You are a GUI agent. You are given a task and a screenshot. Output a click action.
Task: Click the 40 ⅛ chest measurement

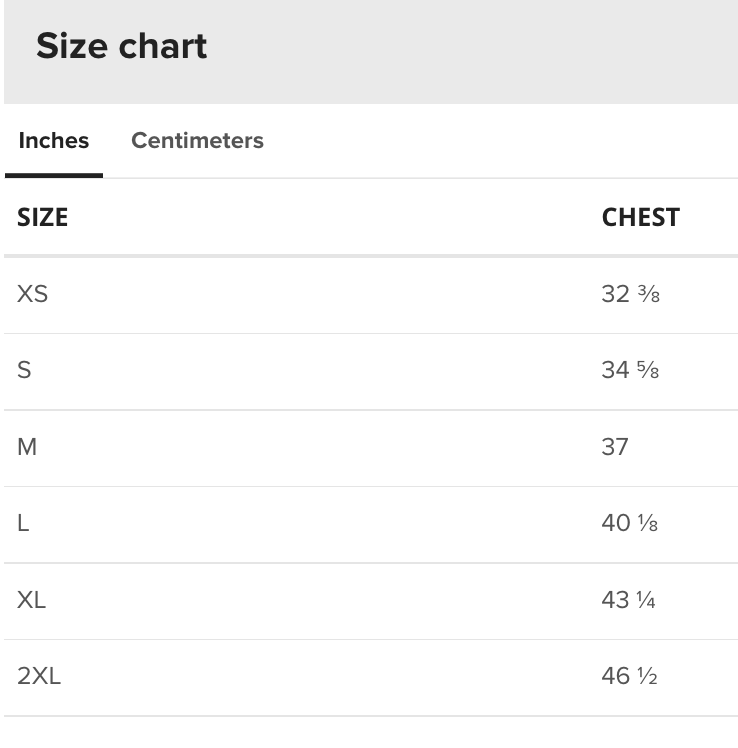click(630, 523)
